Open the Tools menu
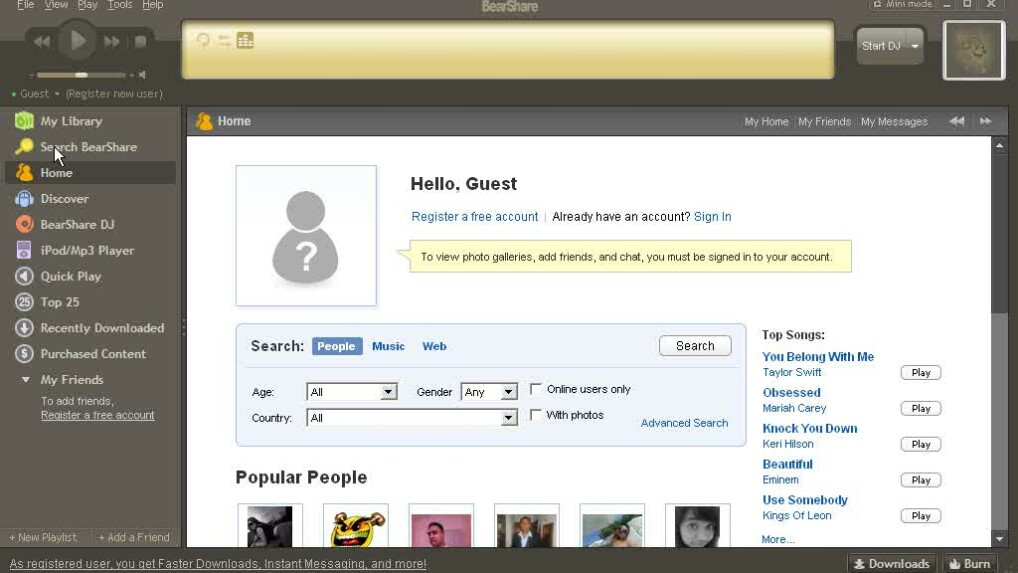The width and height of the screenshot is (1018, 573). point(120,5)
